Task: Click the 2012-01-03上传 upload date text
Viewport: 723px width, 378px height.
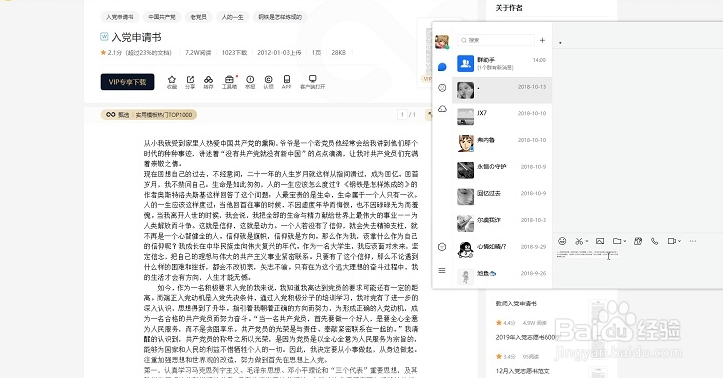Action: click(x=279, y=53)
